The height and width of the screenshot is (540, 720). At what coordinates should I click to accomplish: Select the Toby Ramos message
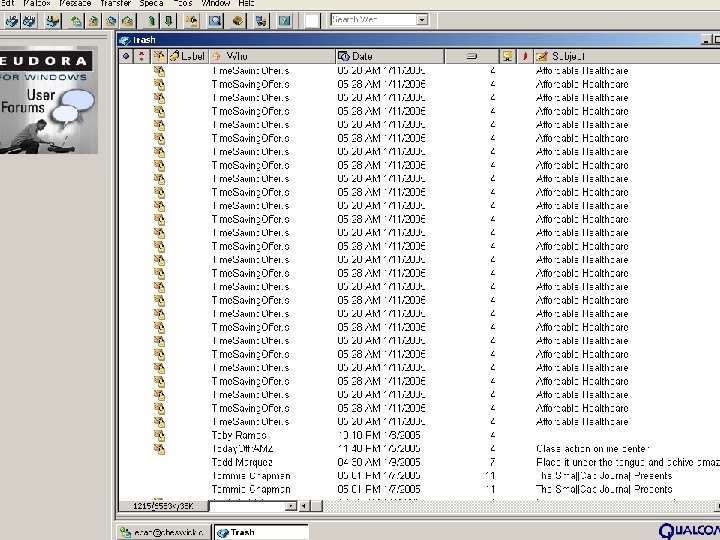(419, 435)
